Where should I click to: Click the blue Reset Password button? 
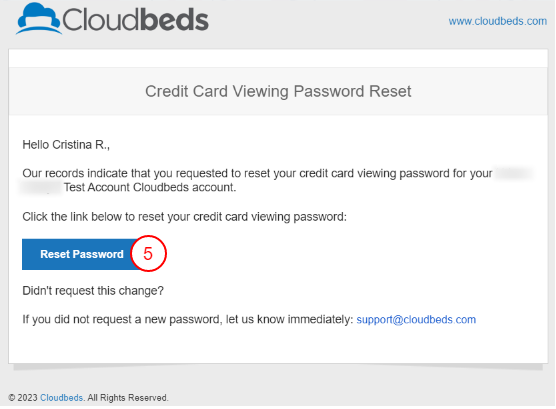82,254
